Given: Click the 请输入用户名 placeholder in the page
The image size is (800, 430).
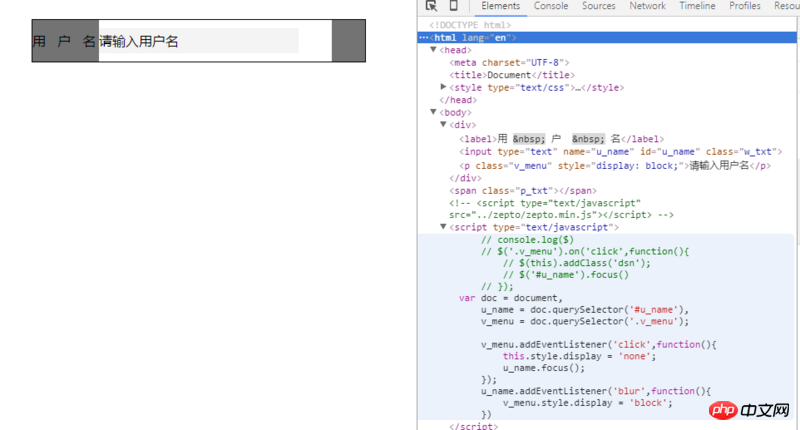Looking at the screenshot, I should tap(139, 41).
